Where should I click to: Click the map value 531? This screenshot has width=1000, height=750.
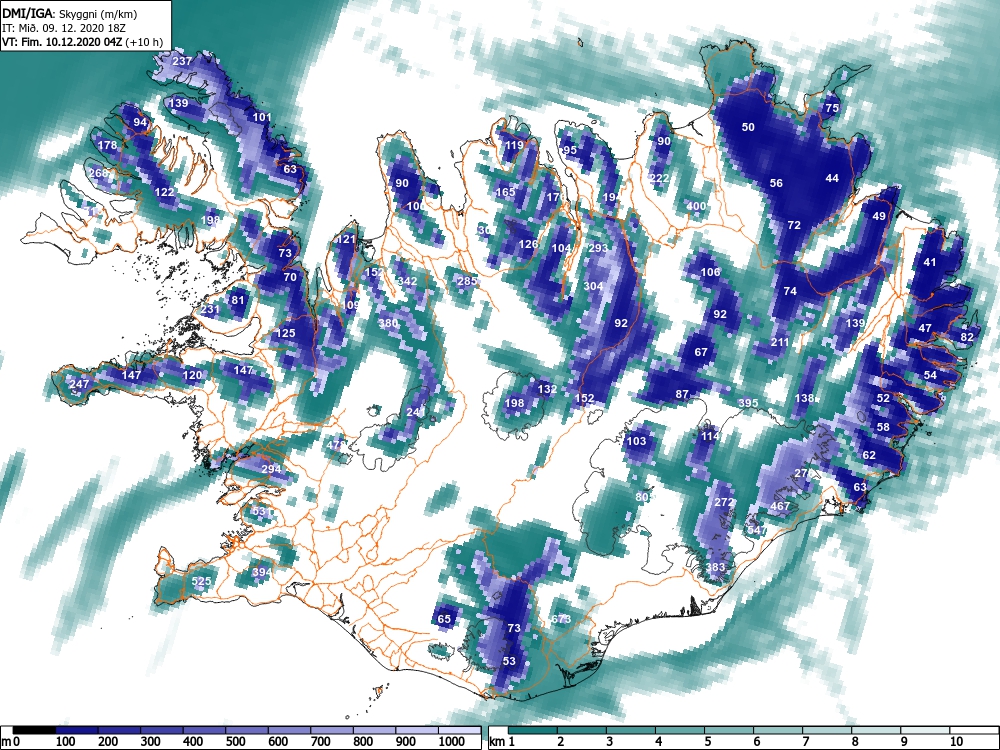[x=262, y=511]
